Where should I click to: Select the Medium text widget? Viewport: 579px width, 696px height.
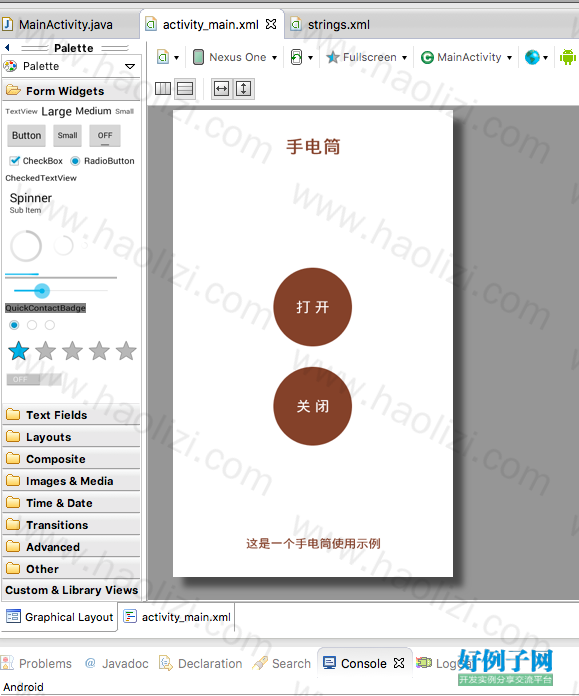[x=93, y=111]
